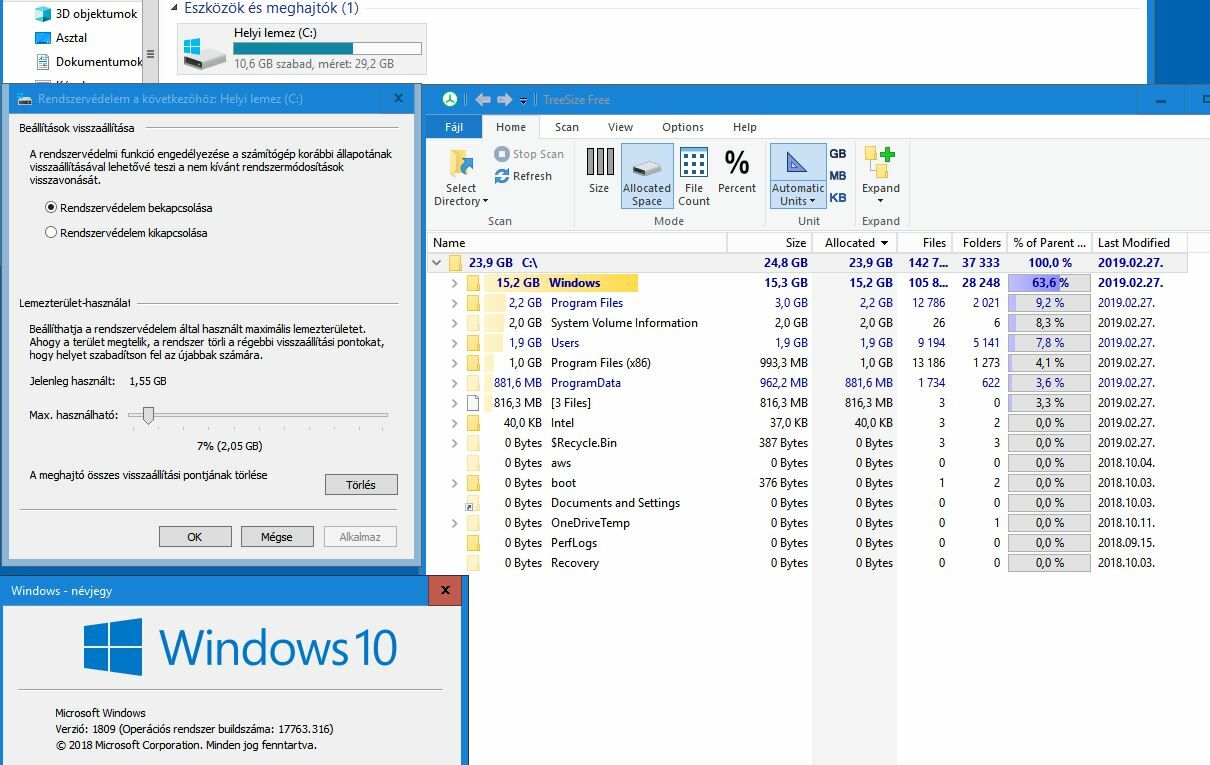Expand Program Files (x86) node

coord(454,363)
